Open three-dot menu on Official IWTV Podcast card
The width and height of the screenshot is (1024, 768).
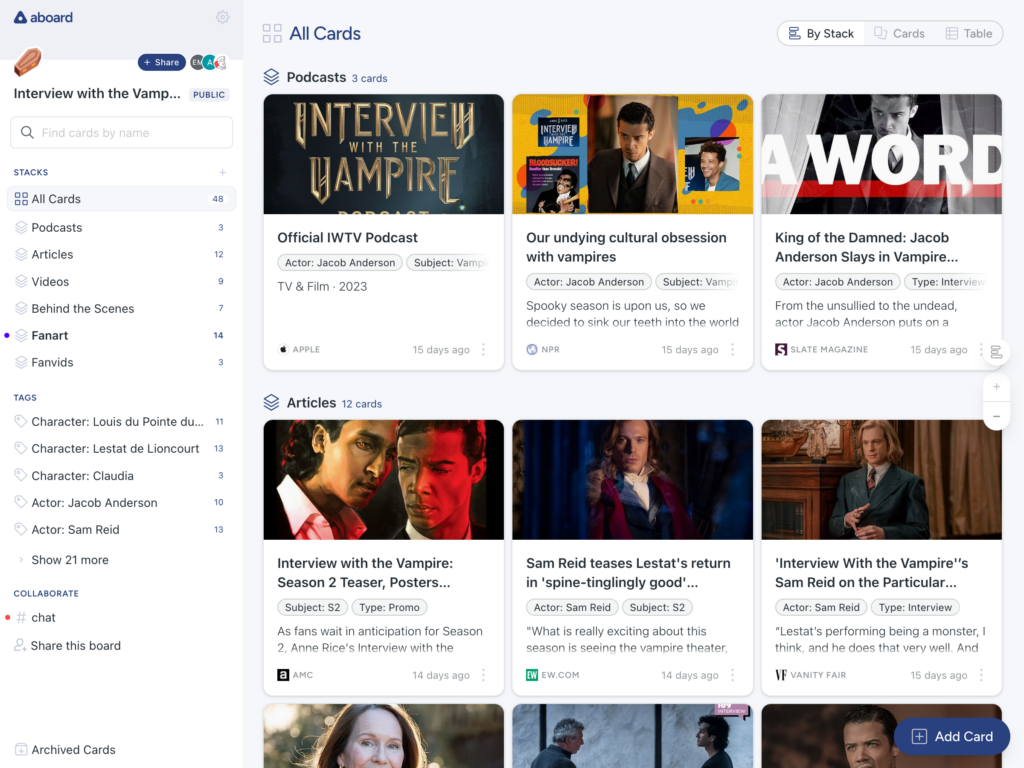(x=483, y=349)
